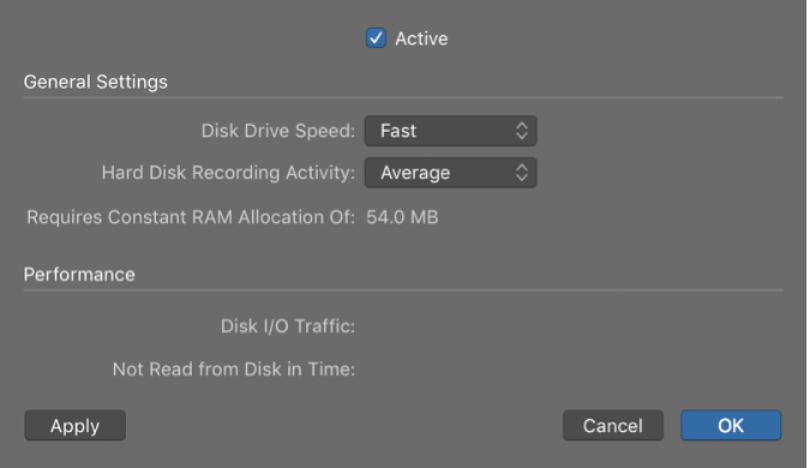
Task: Click the checkmark inside the Active box
Action: point(377,39)
